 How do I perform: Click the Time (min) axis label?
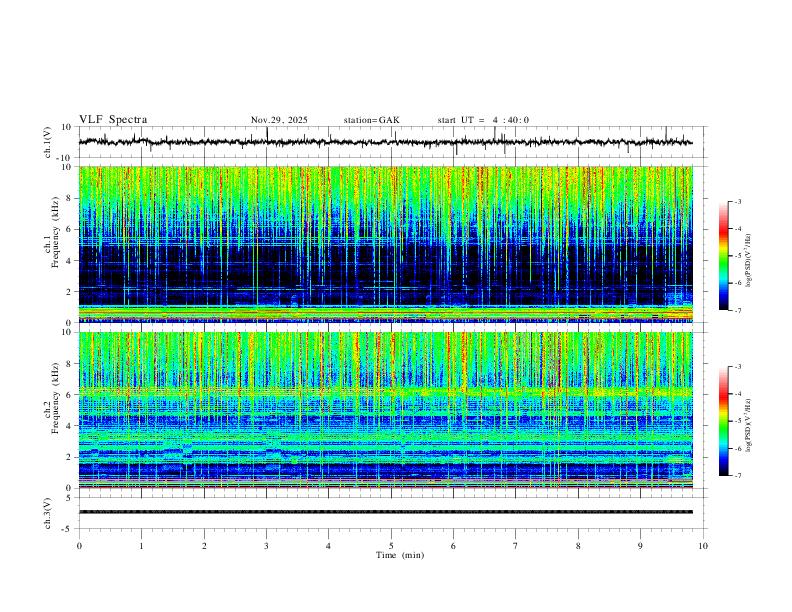(400, 555)
